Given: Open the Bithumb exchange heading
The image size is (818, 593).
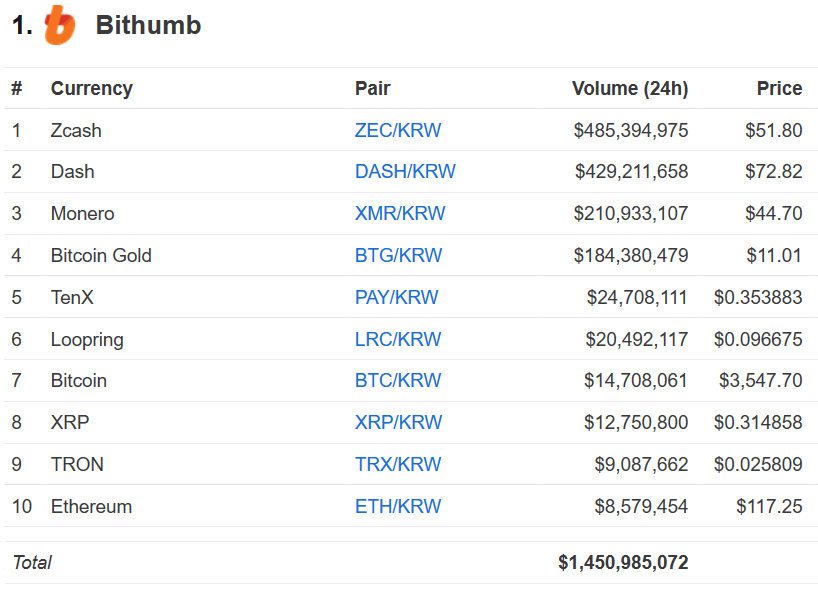Looking at the screenshot, I should [149, 25].
